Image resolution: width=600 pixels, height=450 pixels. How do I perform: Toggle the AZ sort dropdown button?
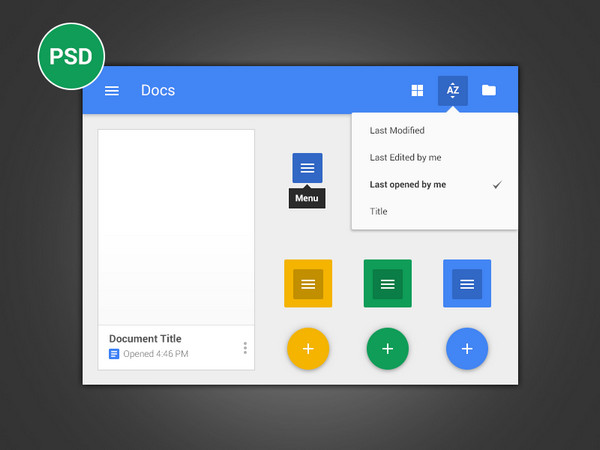453,91
